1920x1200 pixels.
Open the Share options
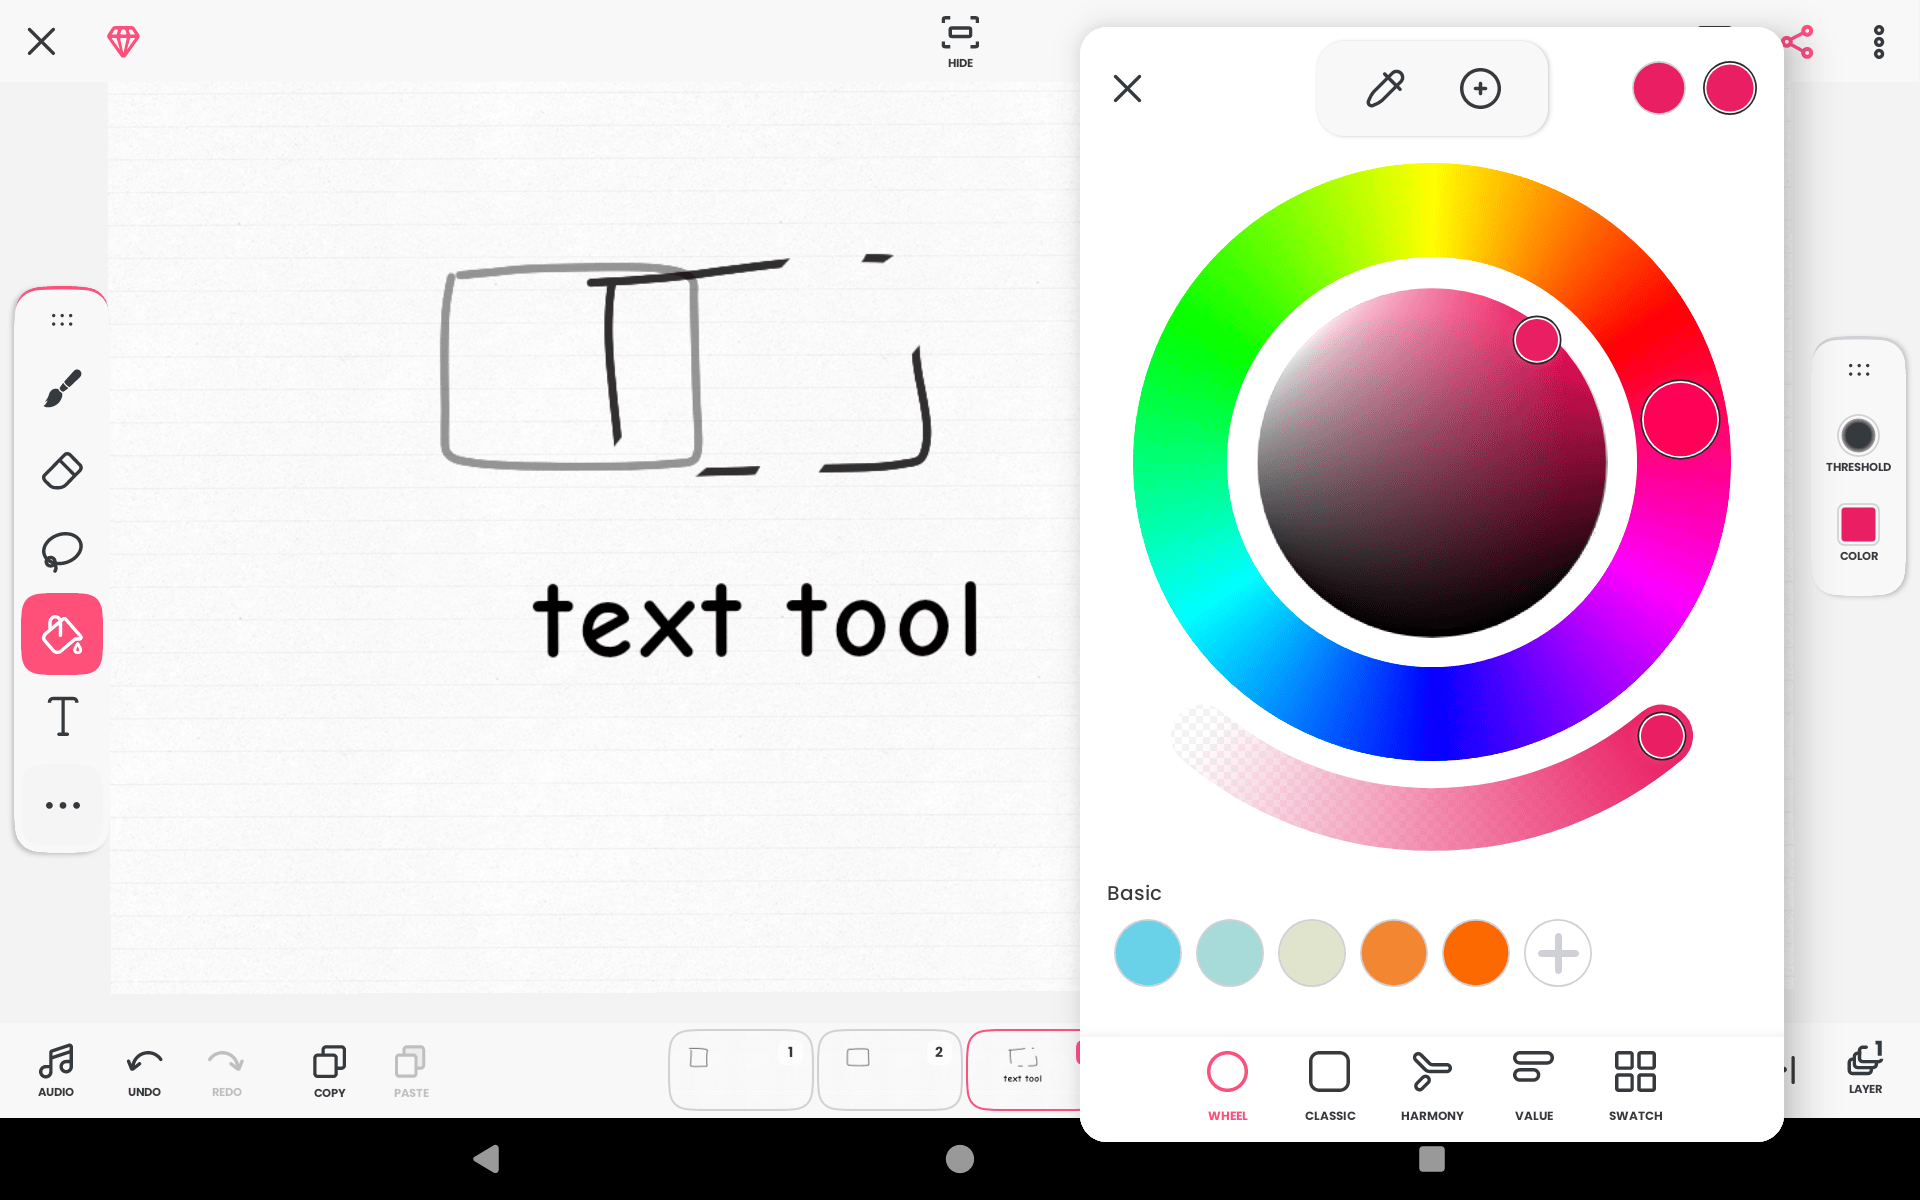(x=1799, y=42)
